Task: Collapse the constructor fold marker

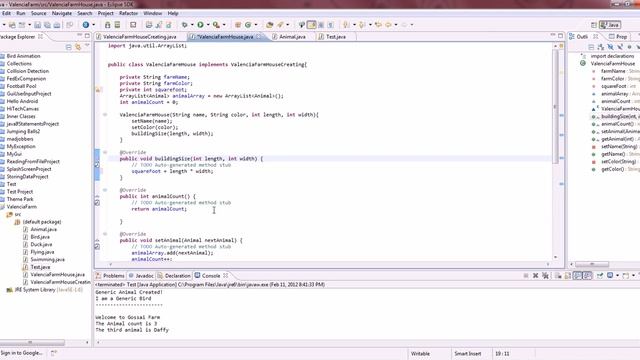Action: click(x=105, y=115)
